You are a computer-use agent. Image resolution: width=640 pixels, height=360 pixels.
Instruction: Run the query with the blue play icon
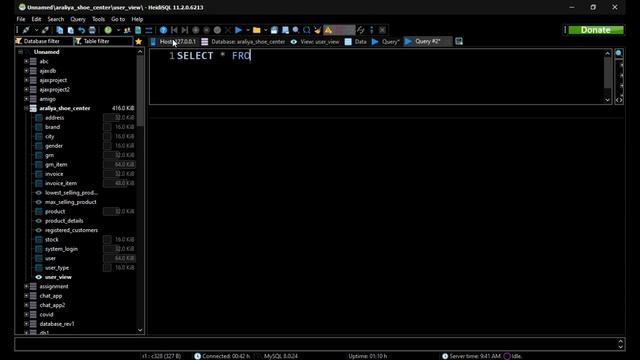(x=239, y=30)
